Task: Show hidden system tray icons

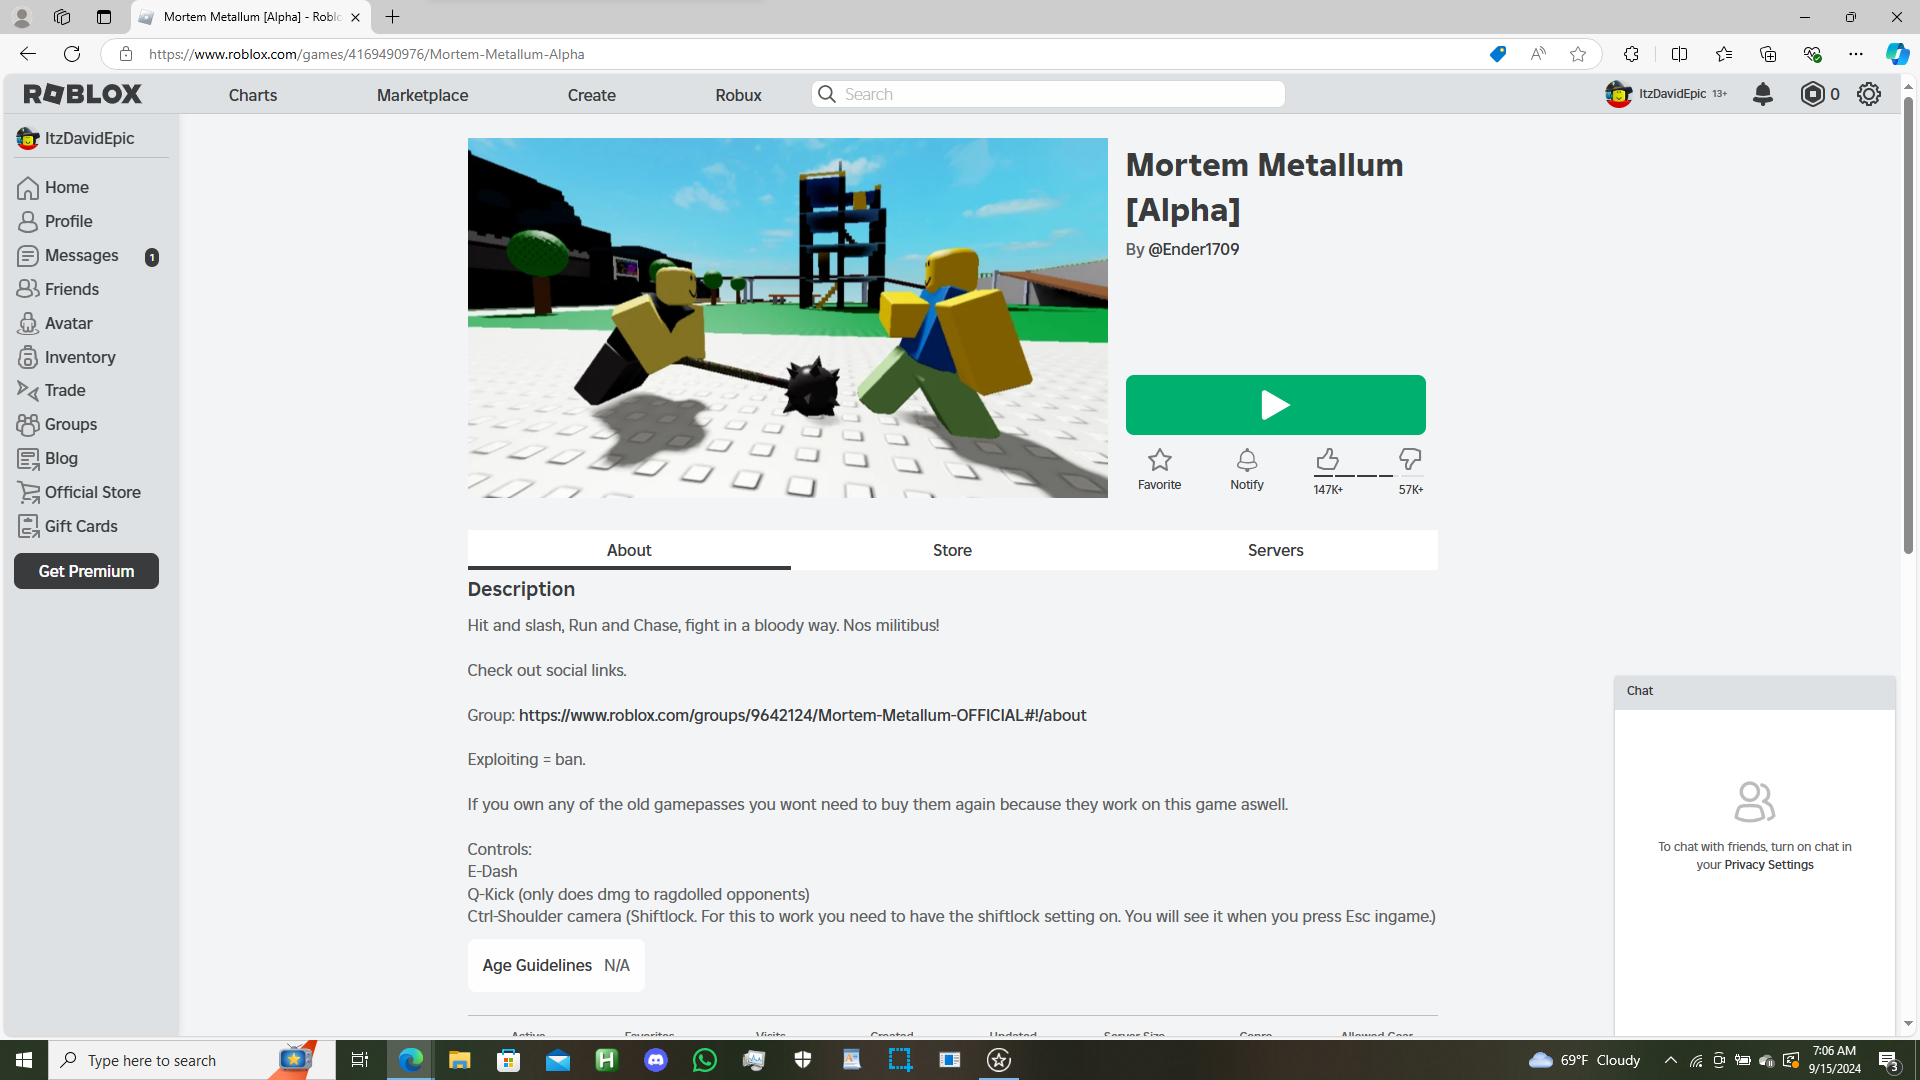Action: pos(1670,1060)
